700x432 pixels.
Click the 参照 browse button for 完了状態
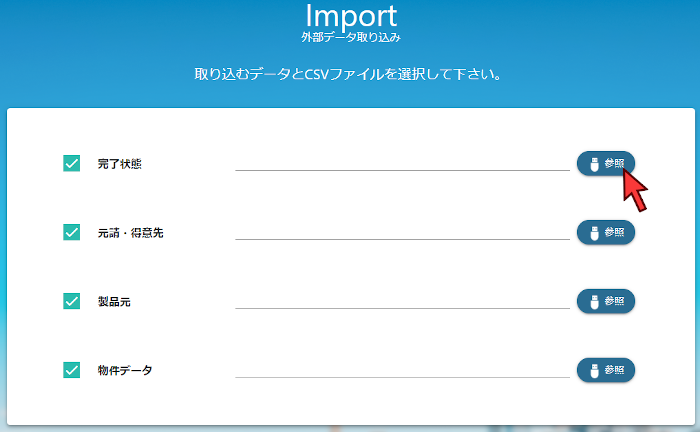tap(605, 163)
